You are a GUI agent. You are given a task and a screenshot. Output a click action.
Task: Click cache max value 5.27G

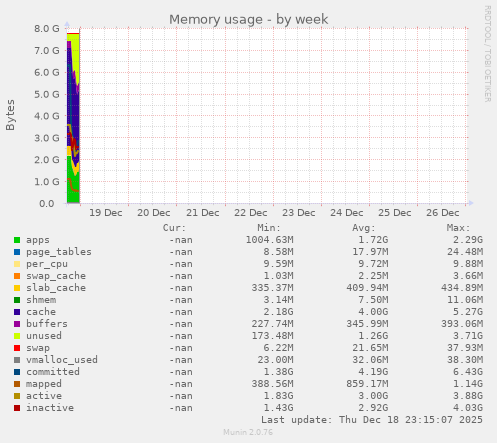coord(468,312)
